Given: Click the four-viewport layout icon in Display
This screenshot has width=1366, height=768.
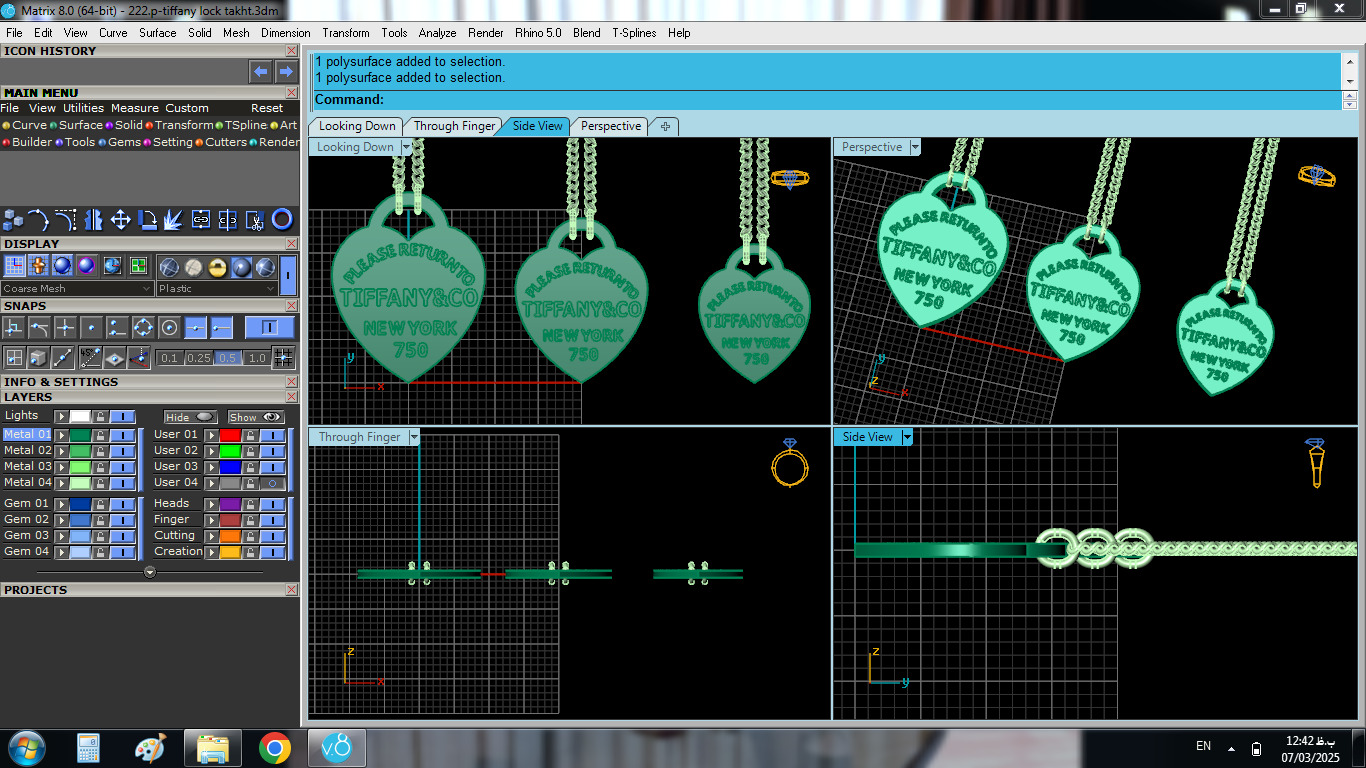Looking at the screenshot, I should [138, 266].
